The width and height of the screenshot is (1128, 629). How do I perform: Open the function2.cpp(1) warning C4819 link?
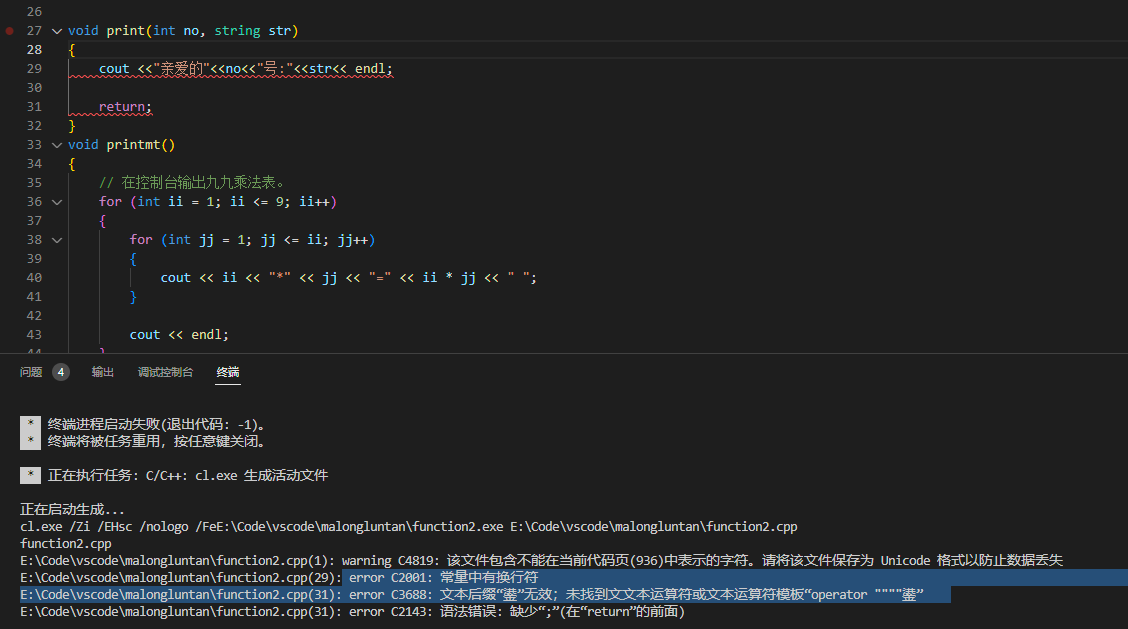[178, 561]
